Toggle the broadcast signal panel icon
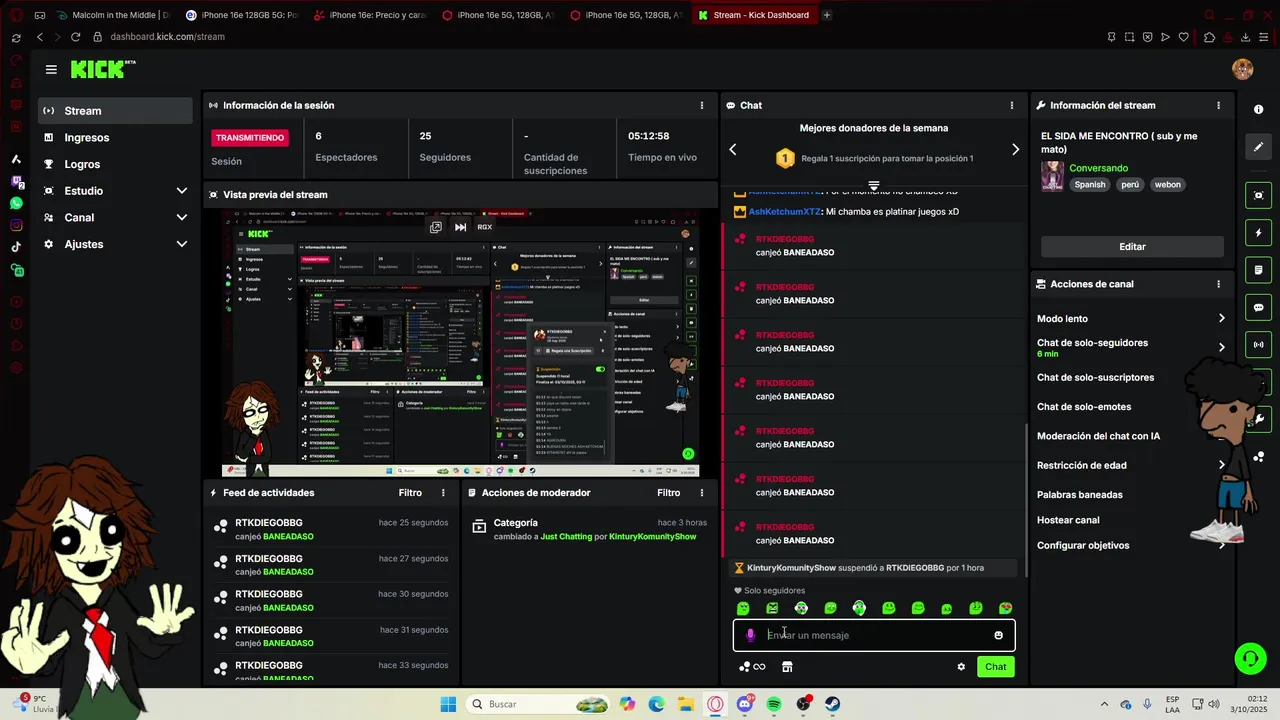 pyautogui.click(x=1258, y=345)
